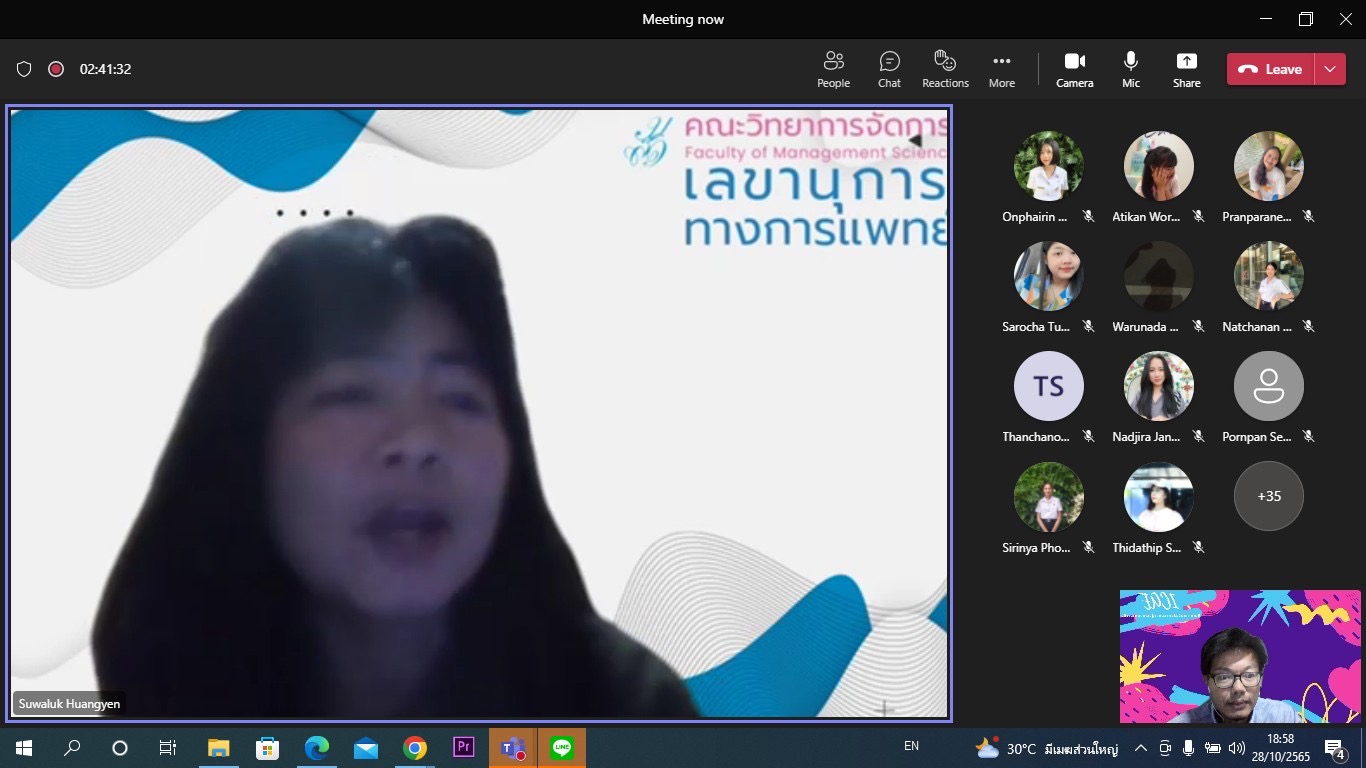Expand the arrow next to Leave
This screenshot has height=768, width=1366.
tap(1330, 69)
